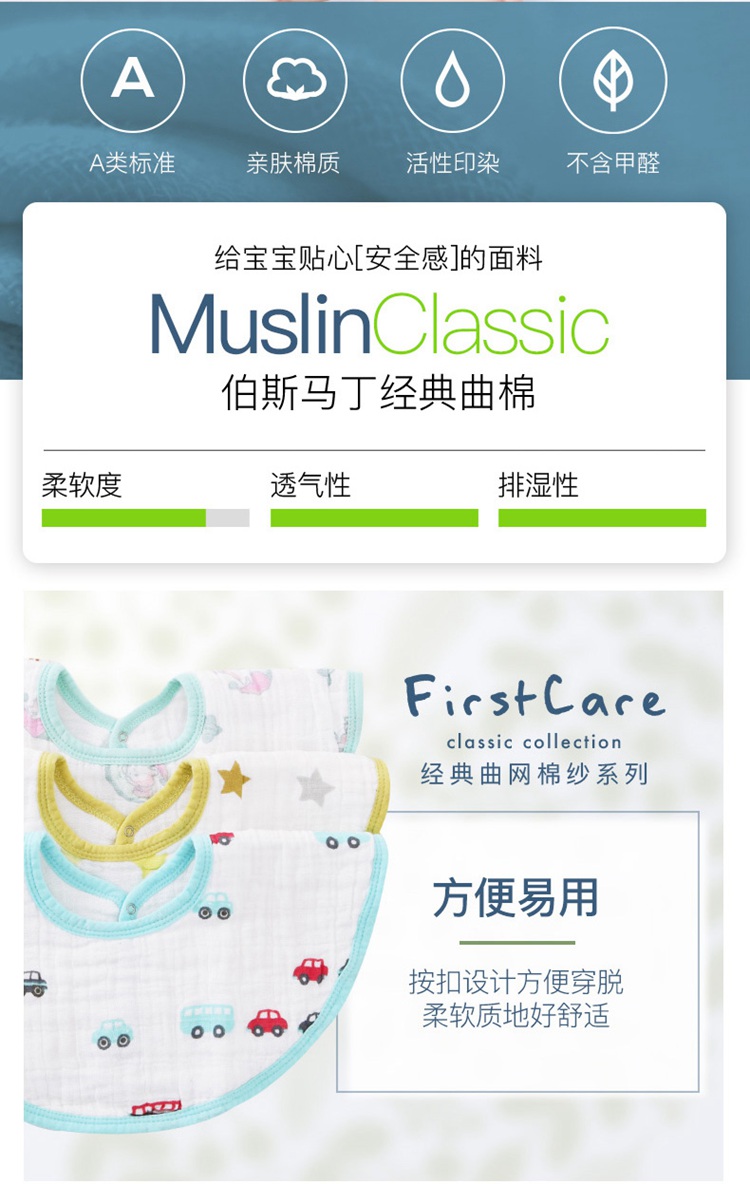Viewport: 750px width, 1184px height.
Task: Click the 柔软度 progress bar
Action: 146,518
